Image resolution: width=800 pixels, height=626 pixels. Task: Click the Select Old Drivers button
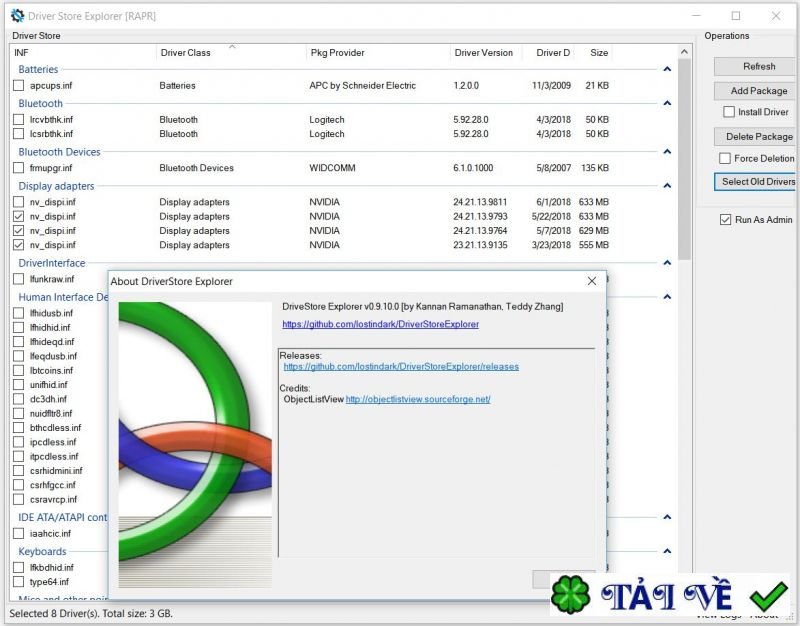pyautogui.click(x=756, y=182)
